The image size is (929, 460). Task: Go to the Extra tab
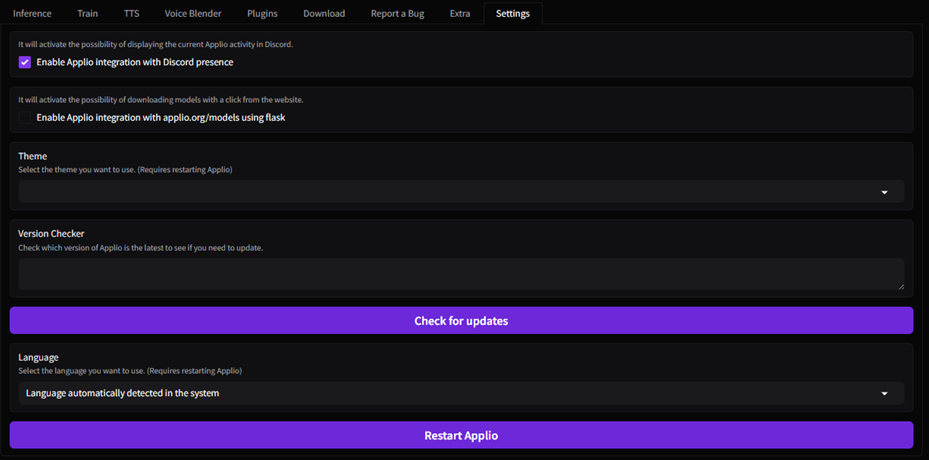pyautogui.click(x=460, y=13)
